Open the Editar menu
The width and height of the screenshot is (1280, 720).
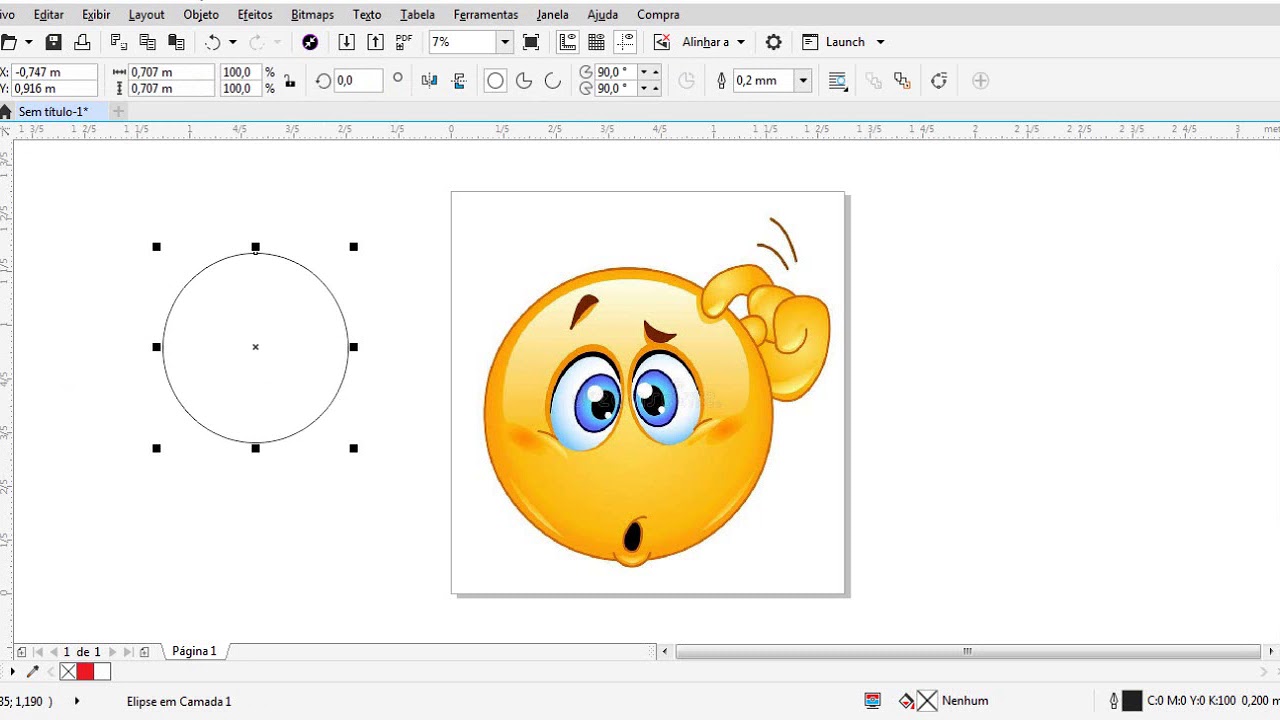(x=48, y=15)
